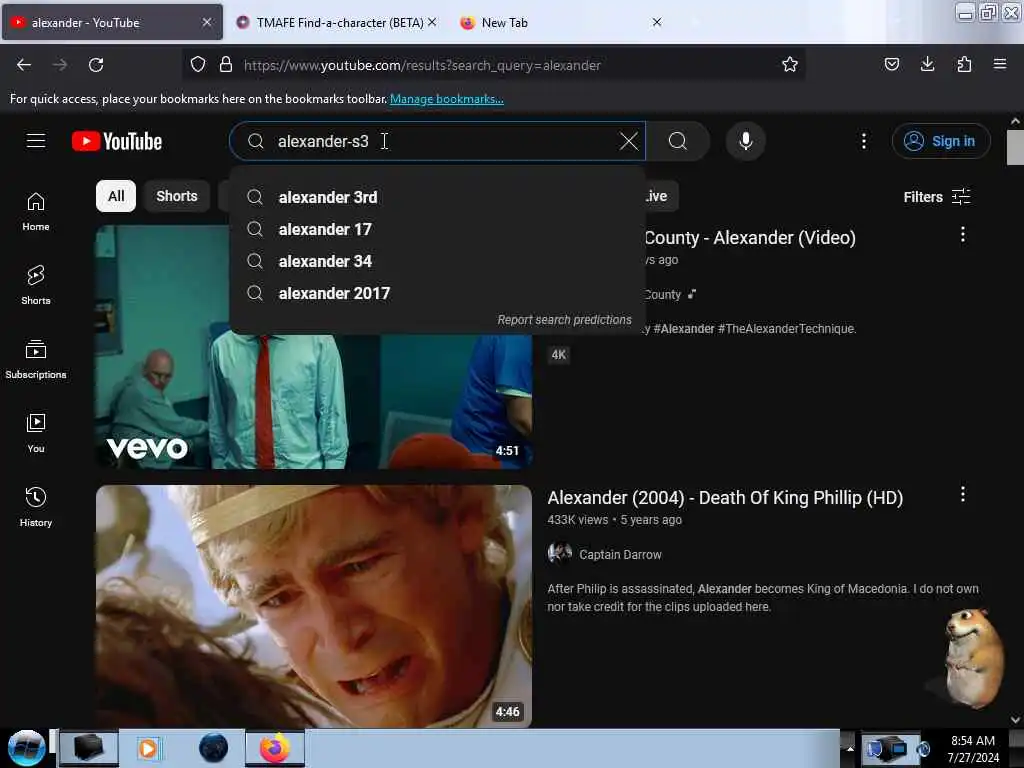Image resolution: width=1024 pixels, height=768 pixels.
Task: Open options menu for Death Of King Phillip video
Action: point(962,494)
